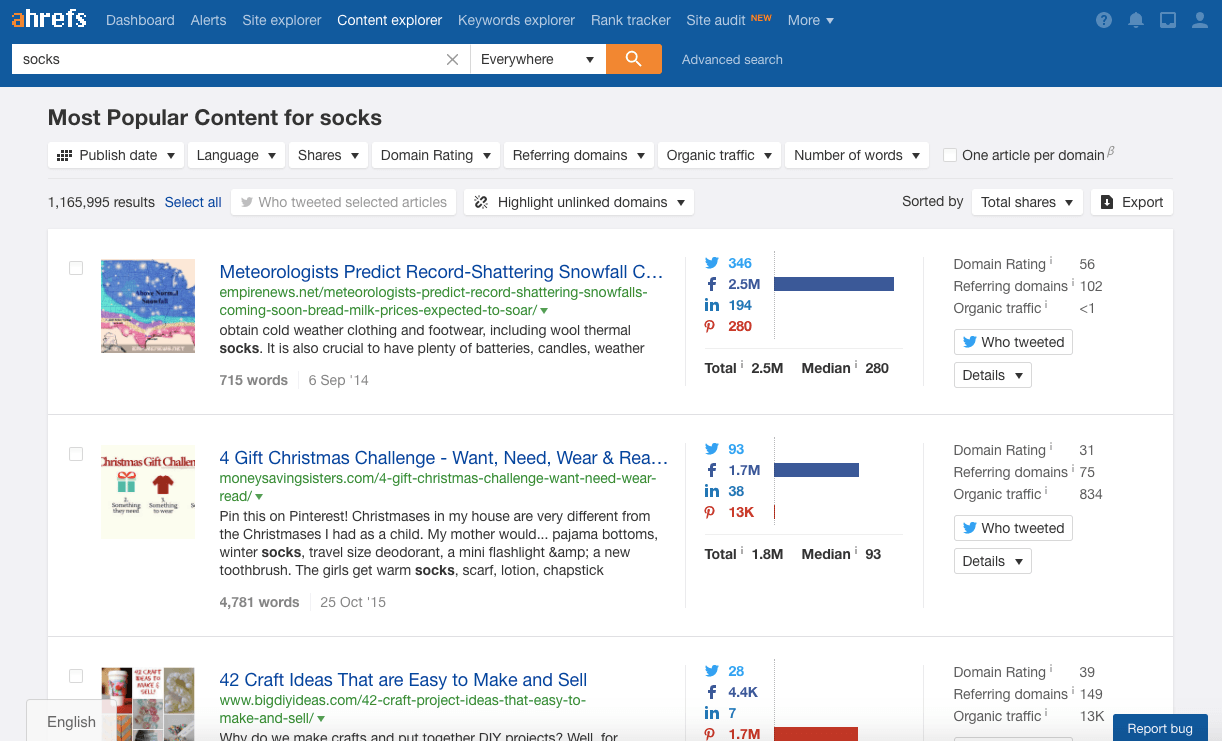
Task: Enable the One article per domain checkbox
Action: click(x=949, y=155)
